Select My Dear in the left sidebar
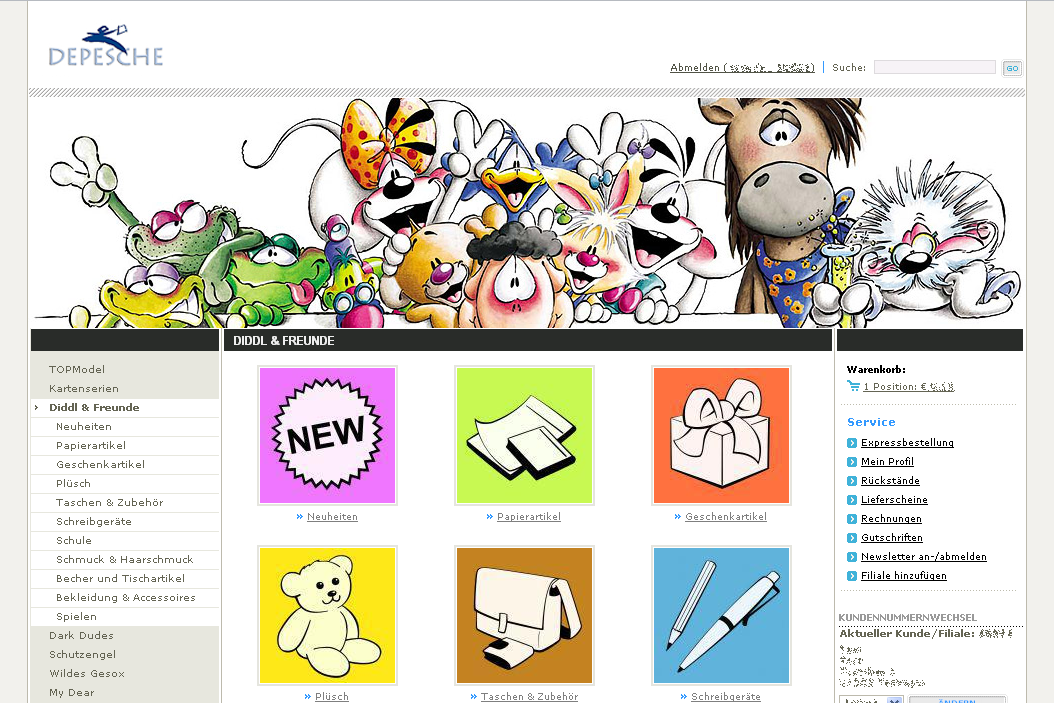The width and height of the screenshot is (1054, 703). (x=72, y=692)
